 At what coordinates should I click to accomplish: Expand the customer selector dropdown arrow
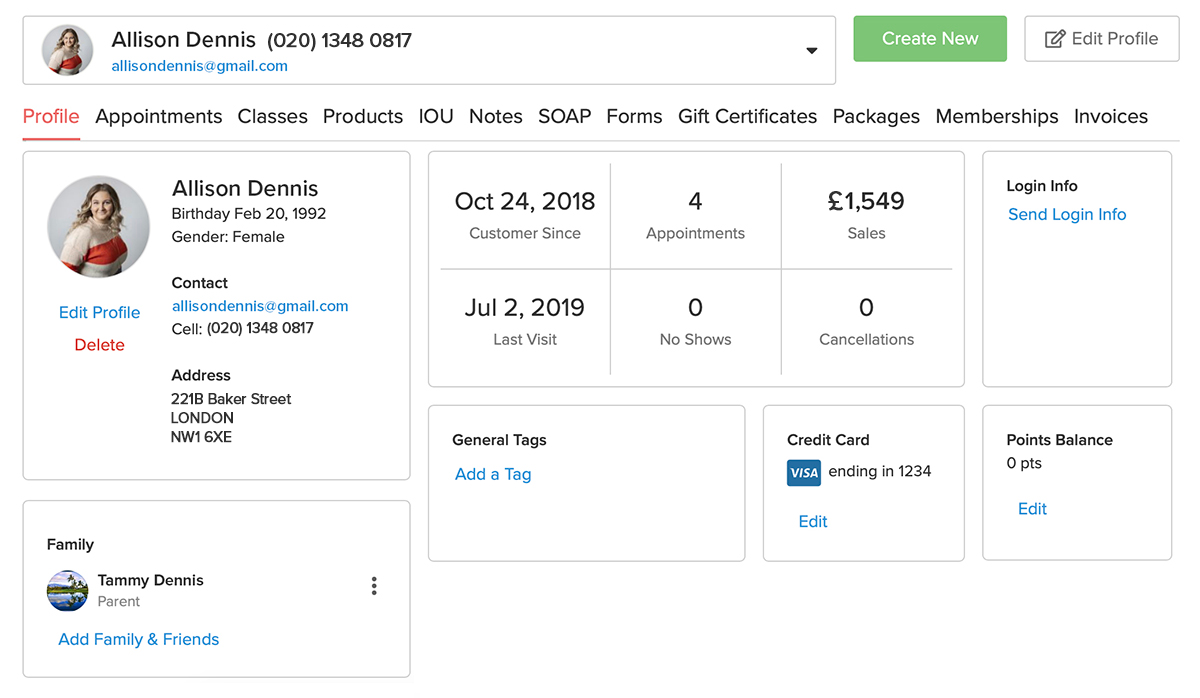pos(811,49)
